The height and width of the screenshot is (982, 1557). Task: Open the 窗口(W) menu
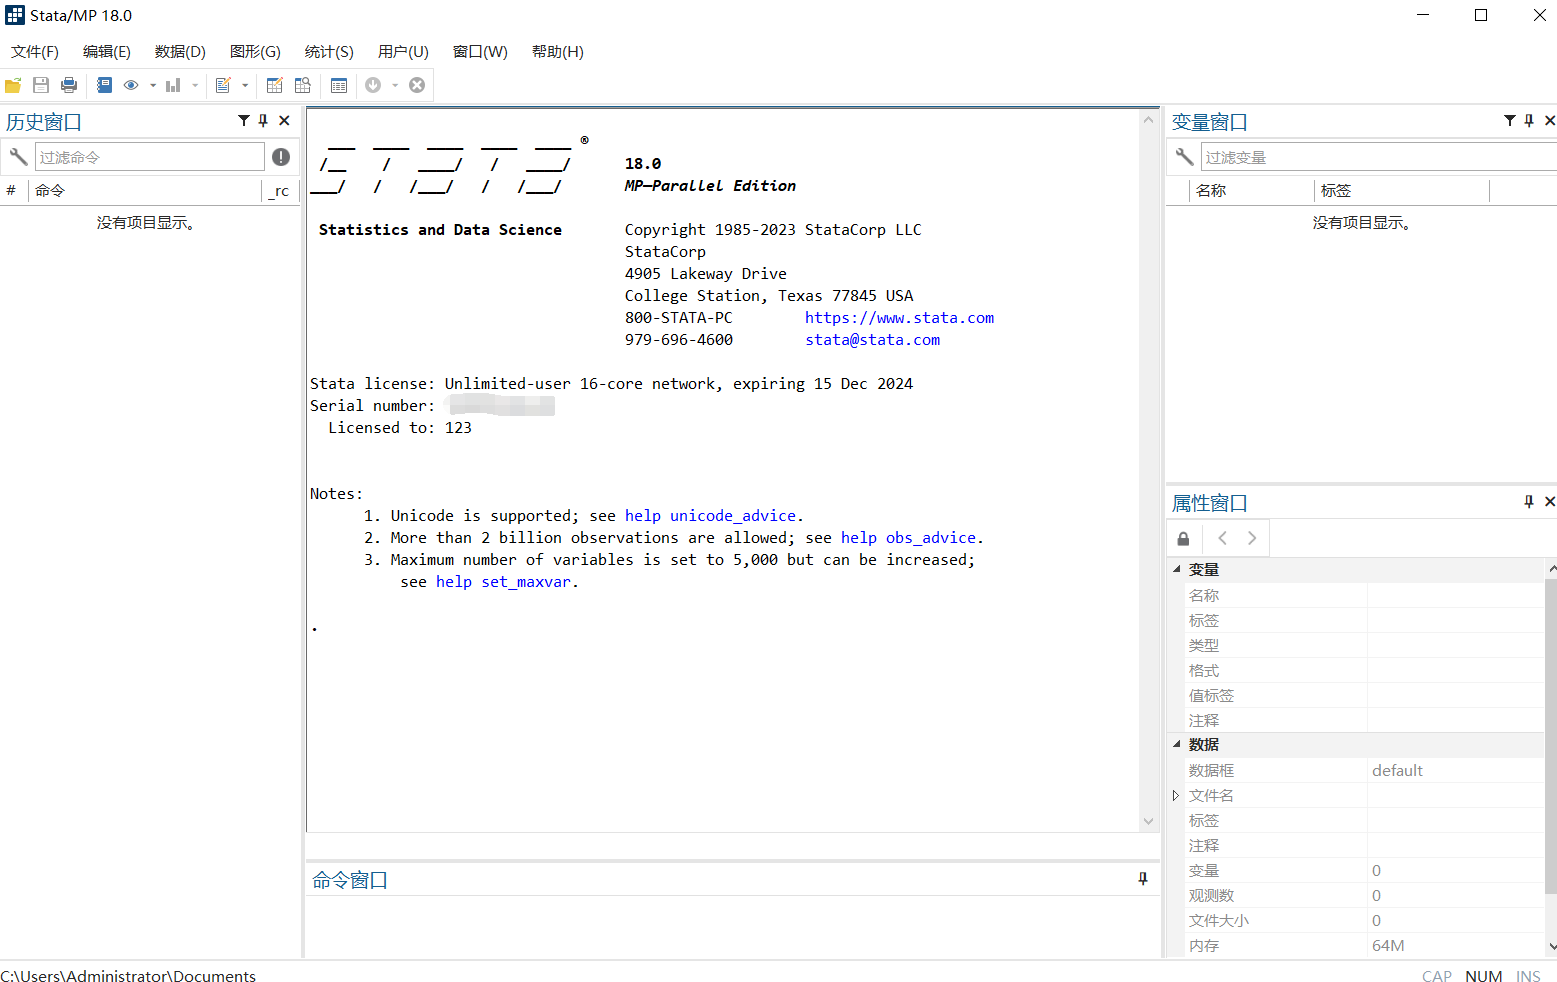click(480, 52)
